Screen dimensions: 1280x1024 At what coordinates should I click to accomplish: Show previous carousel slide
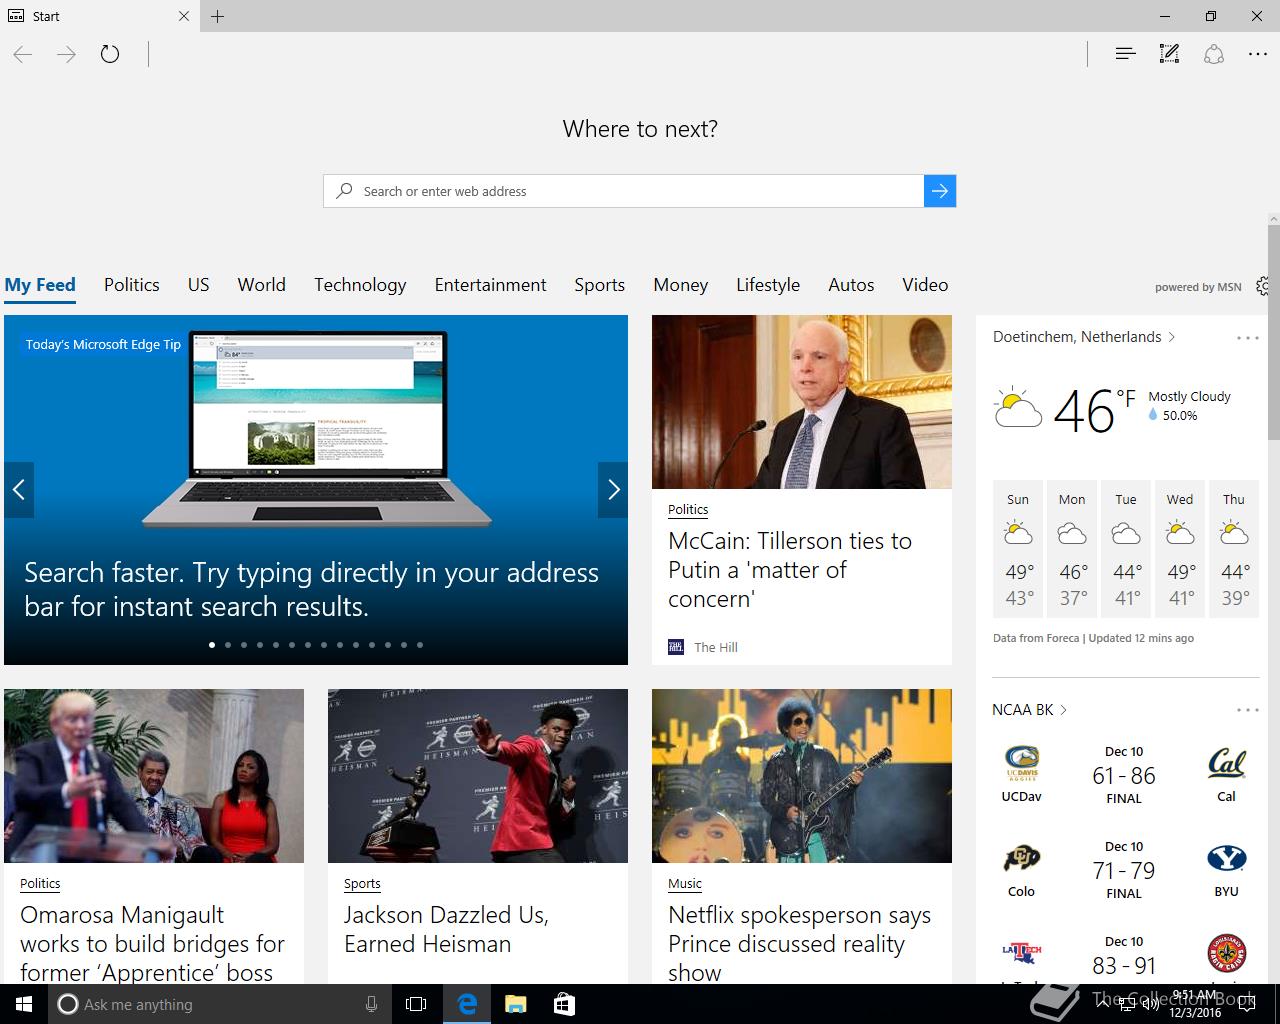click(19, 489)
